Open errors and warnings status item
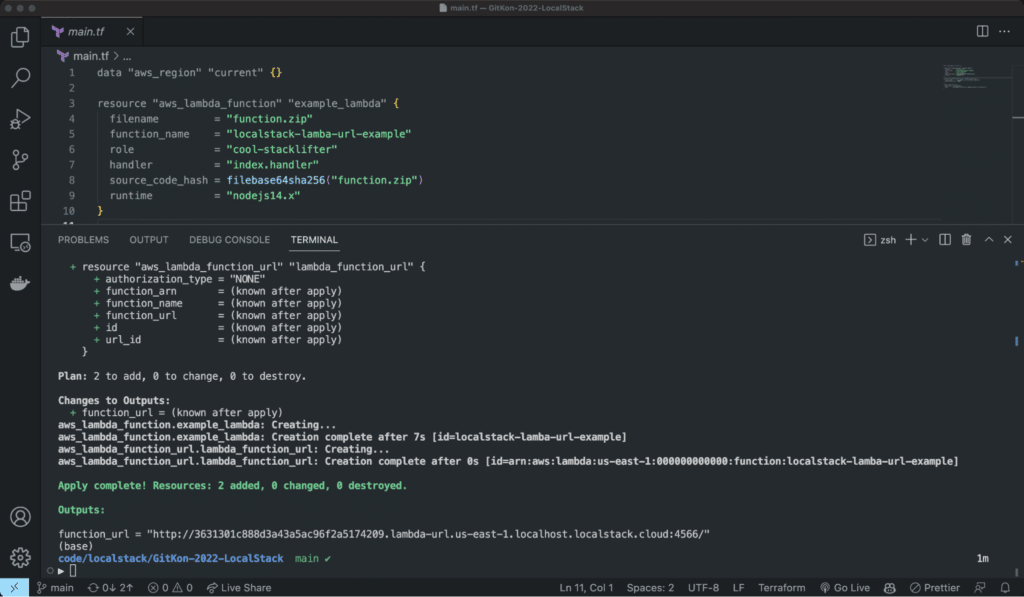 point(170,588)
